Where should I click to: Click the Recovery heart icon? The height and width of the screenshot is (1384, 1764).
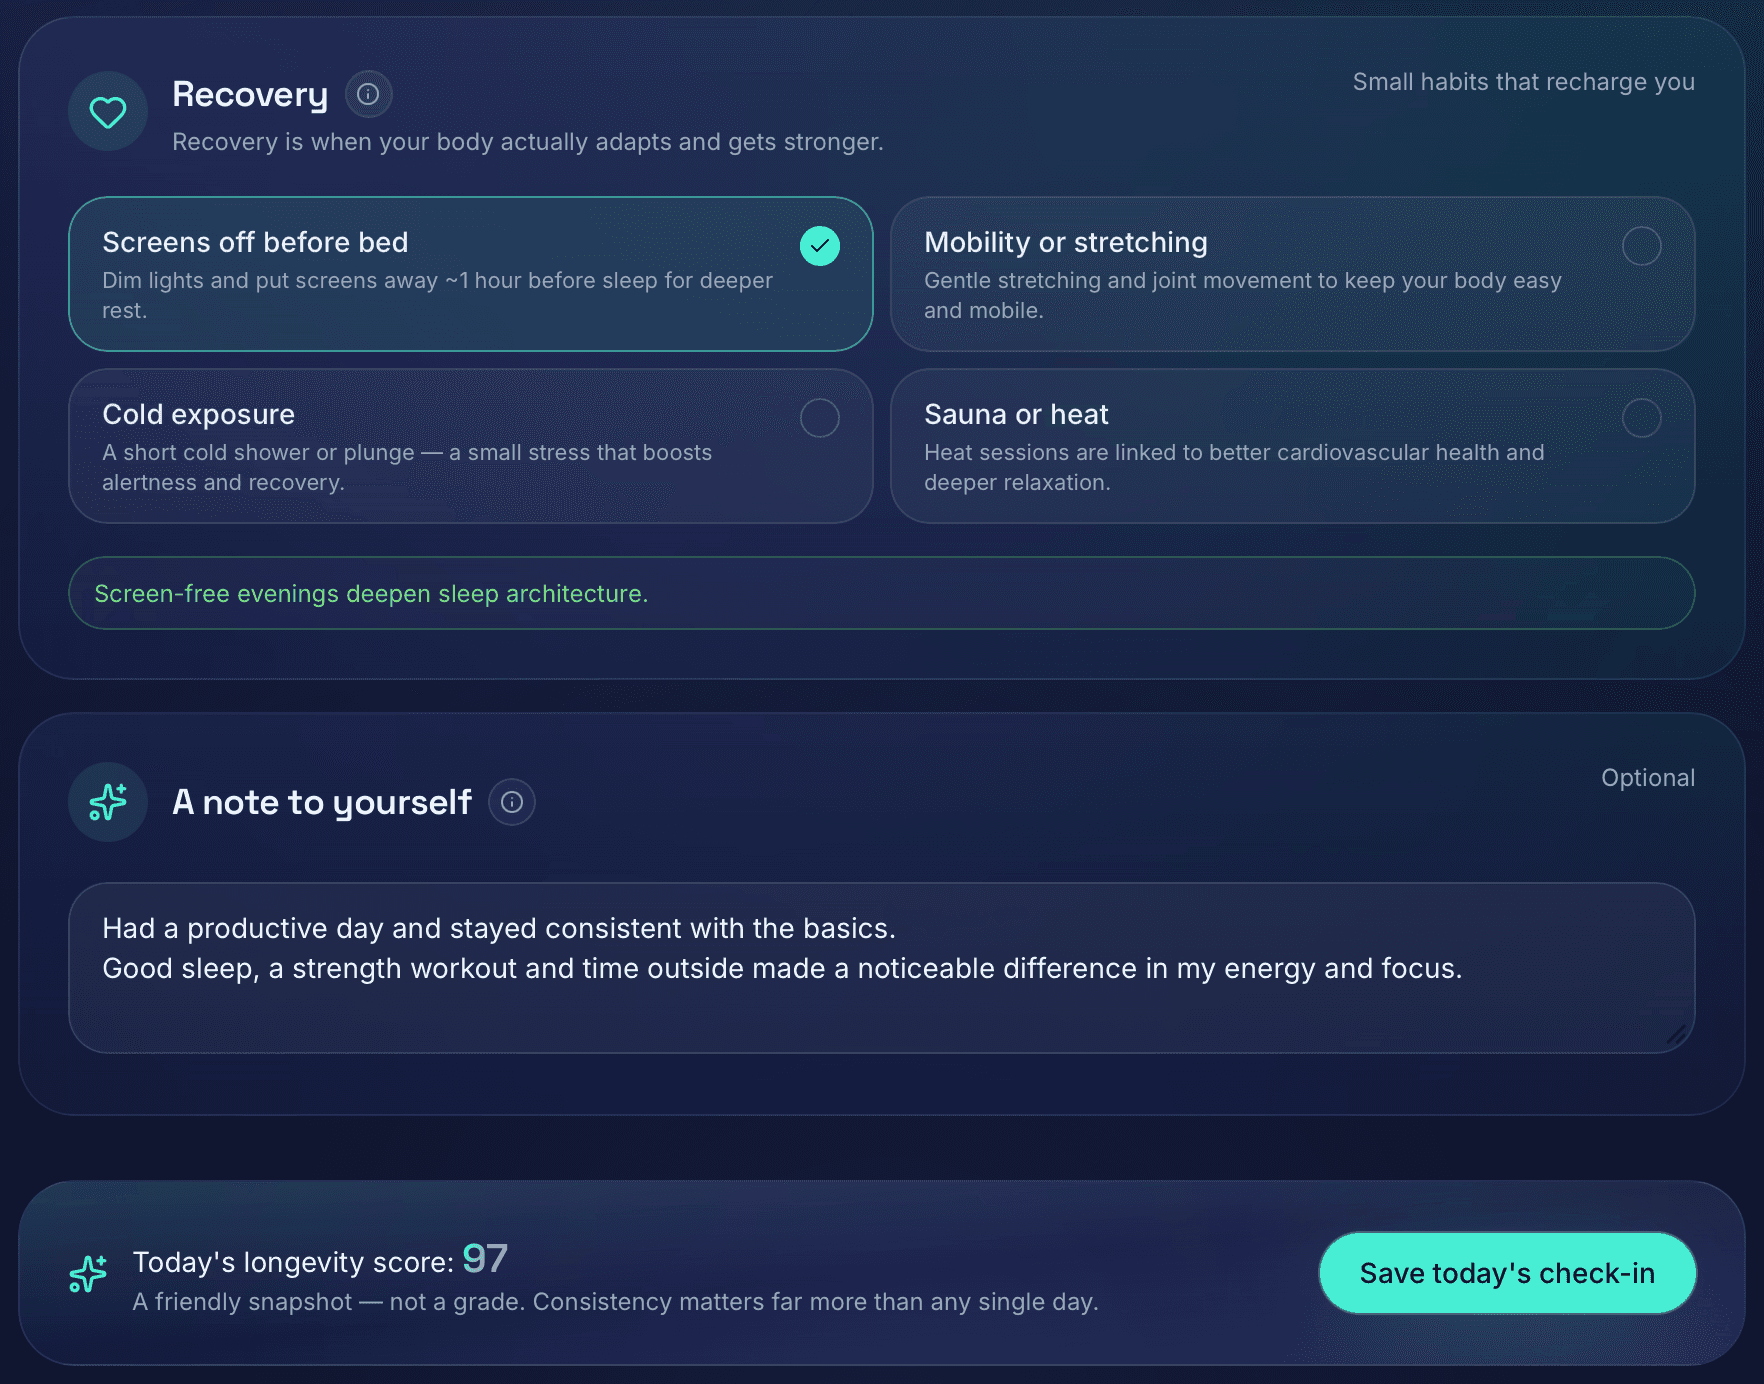pyautogui.click(x=108, y=111)
